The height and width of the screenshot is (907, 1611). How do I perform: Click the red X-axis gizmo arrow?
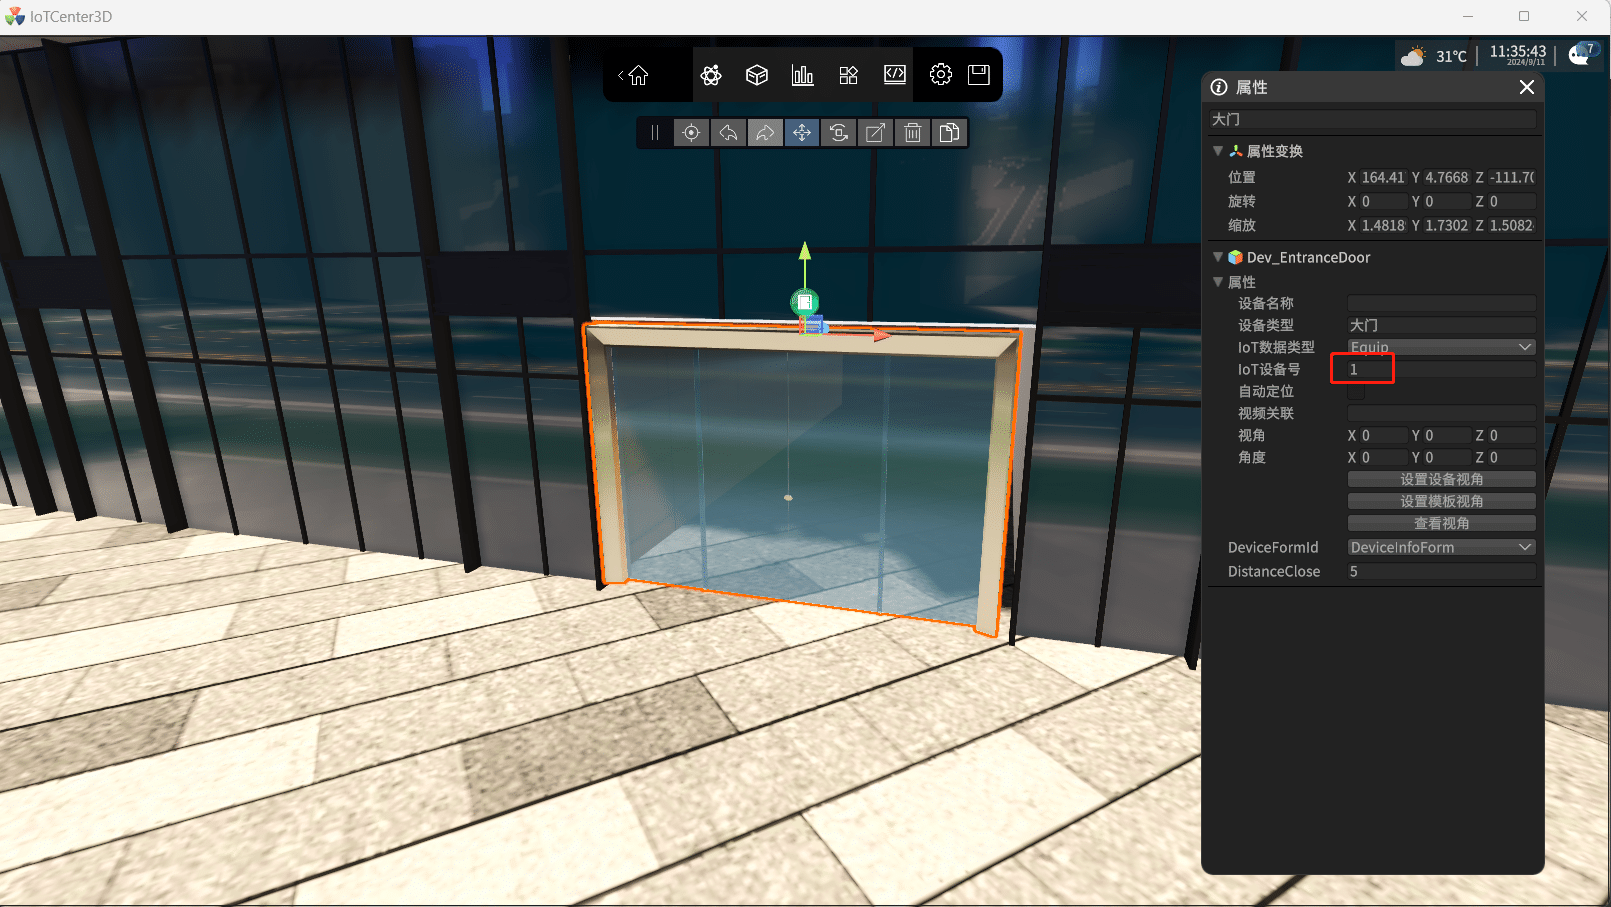point(881,336)
